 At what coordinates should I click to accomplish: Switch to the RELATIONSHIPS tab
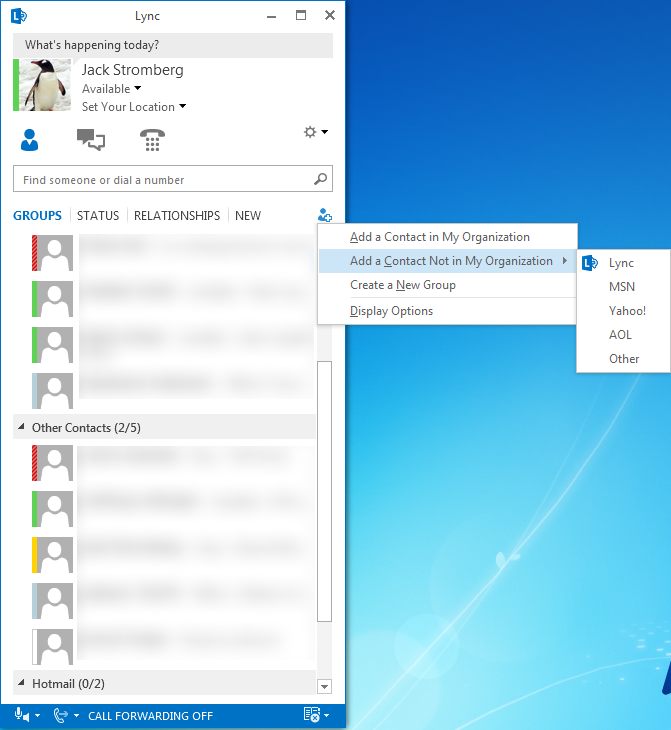(177, 216)
